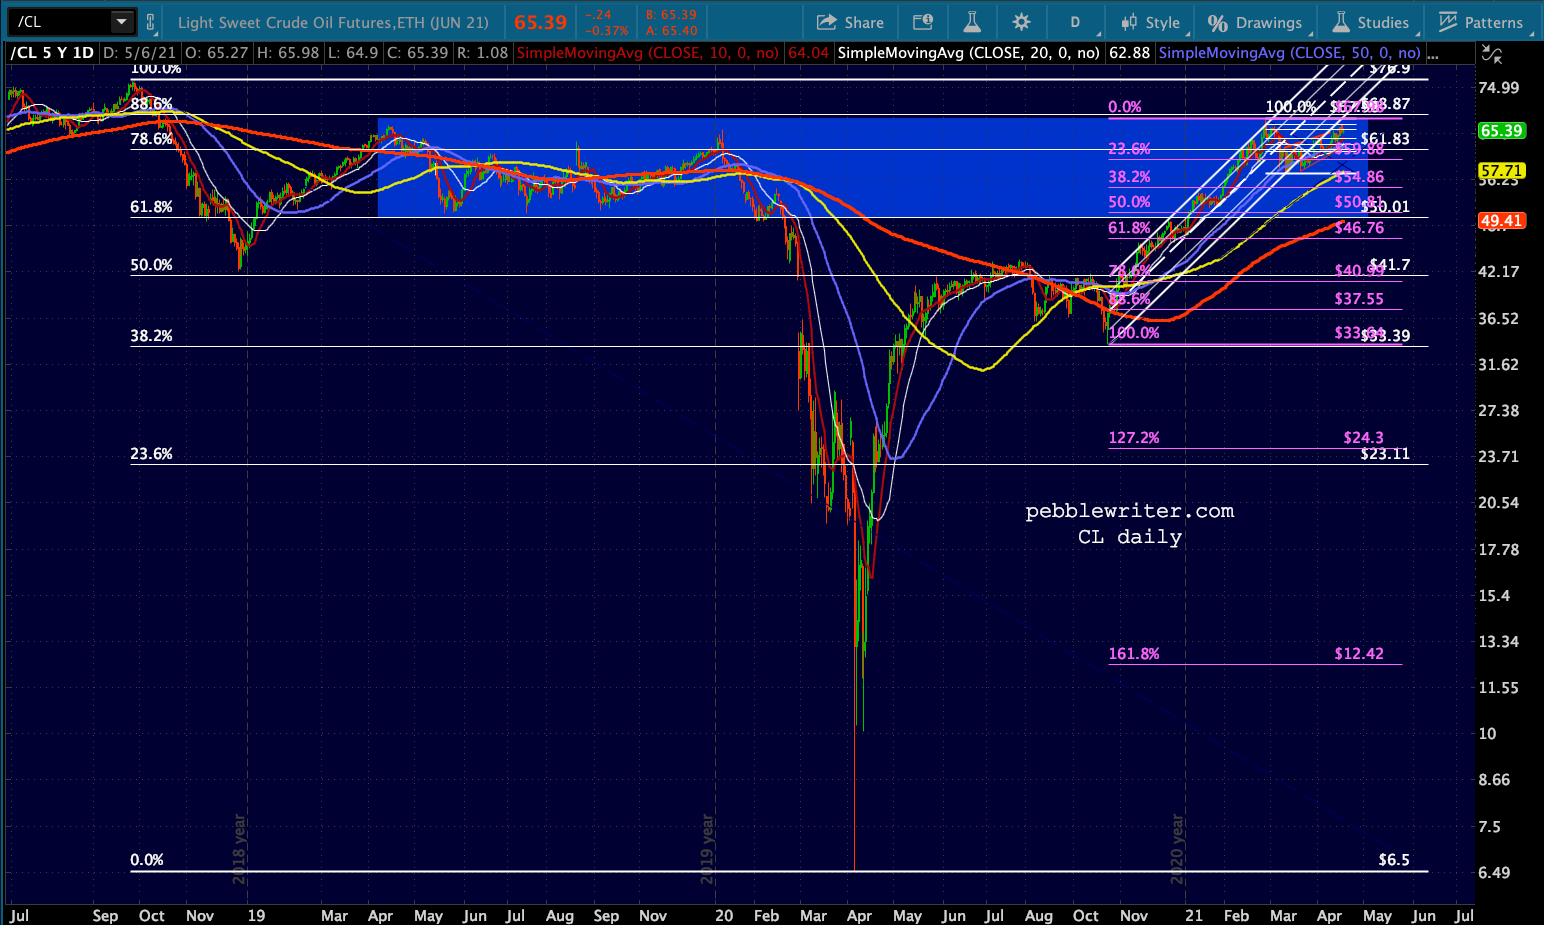Click the 74.99 price axis label

tap(1499, 88)
